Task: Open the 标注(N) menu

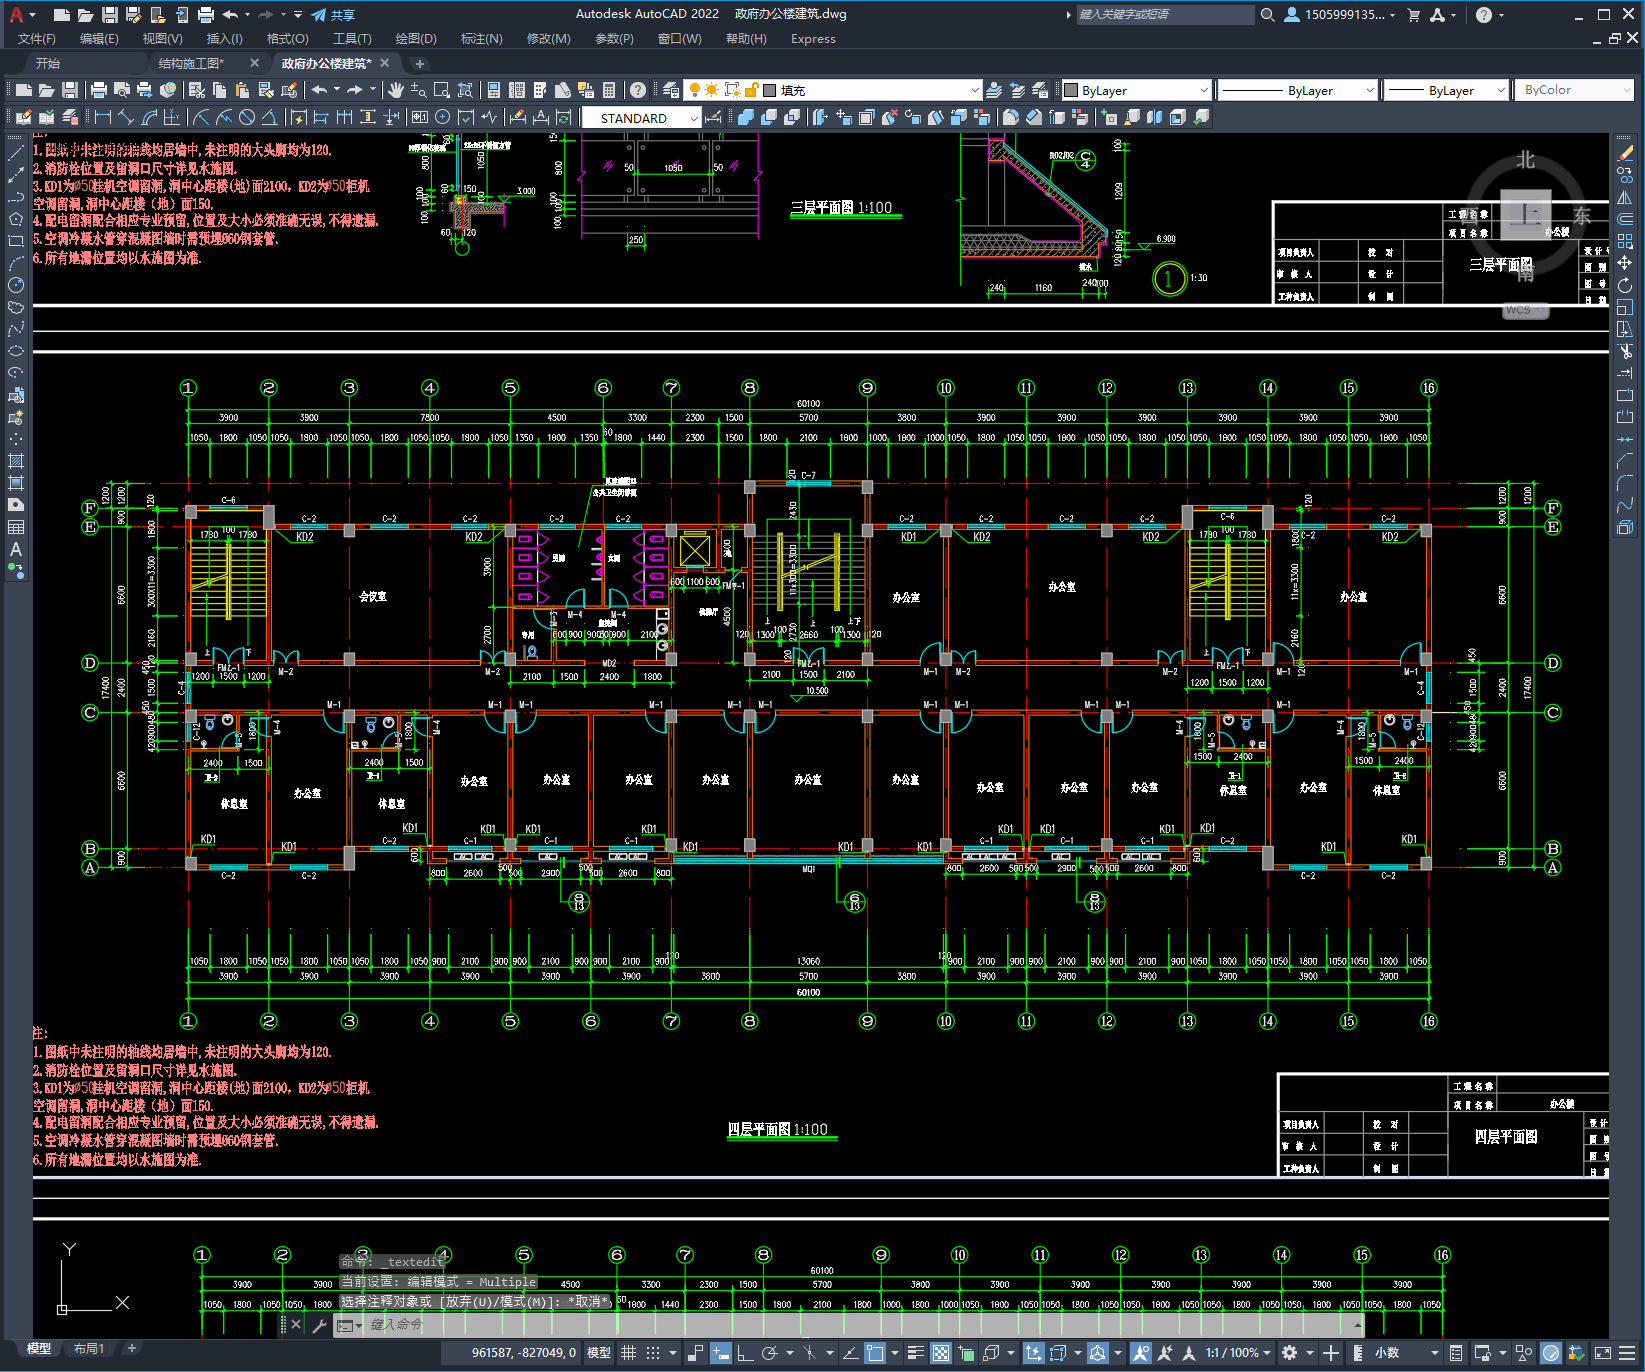Action: click(481, 39)
